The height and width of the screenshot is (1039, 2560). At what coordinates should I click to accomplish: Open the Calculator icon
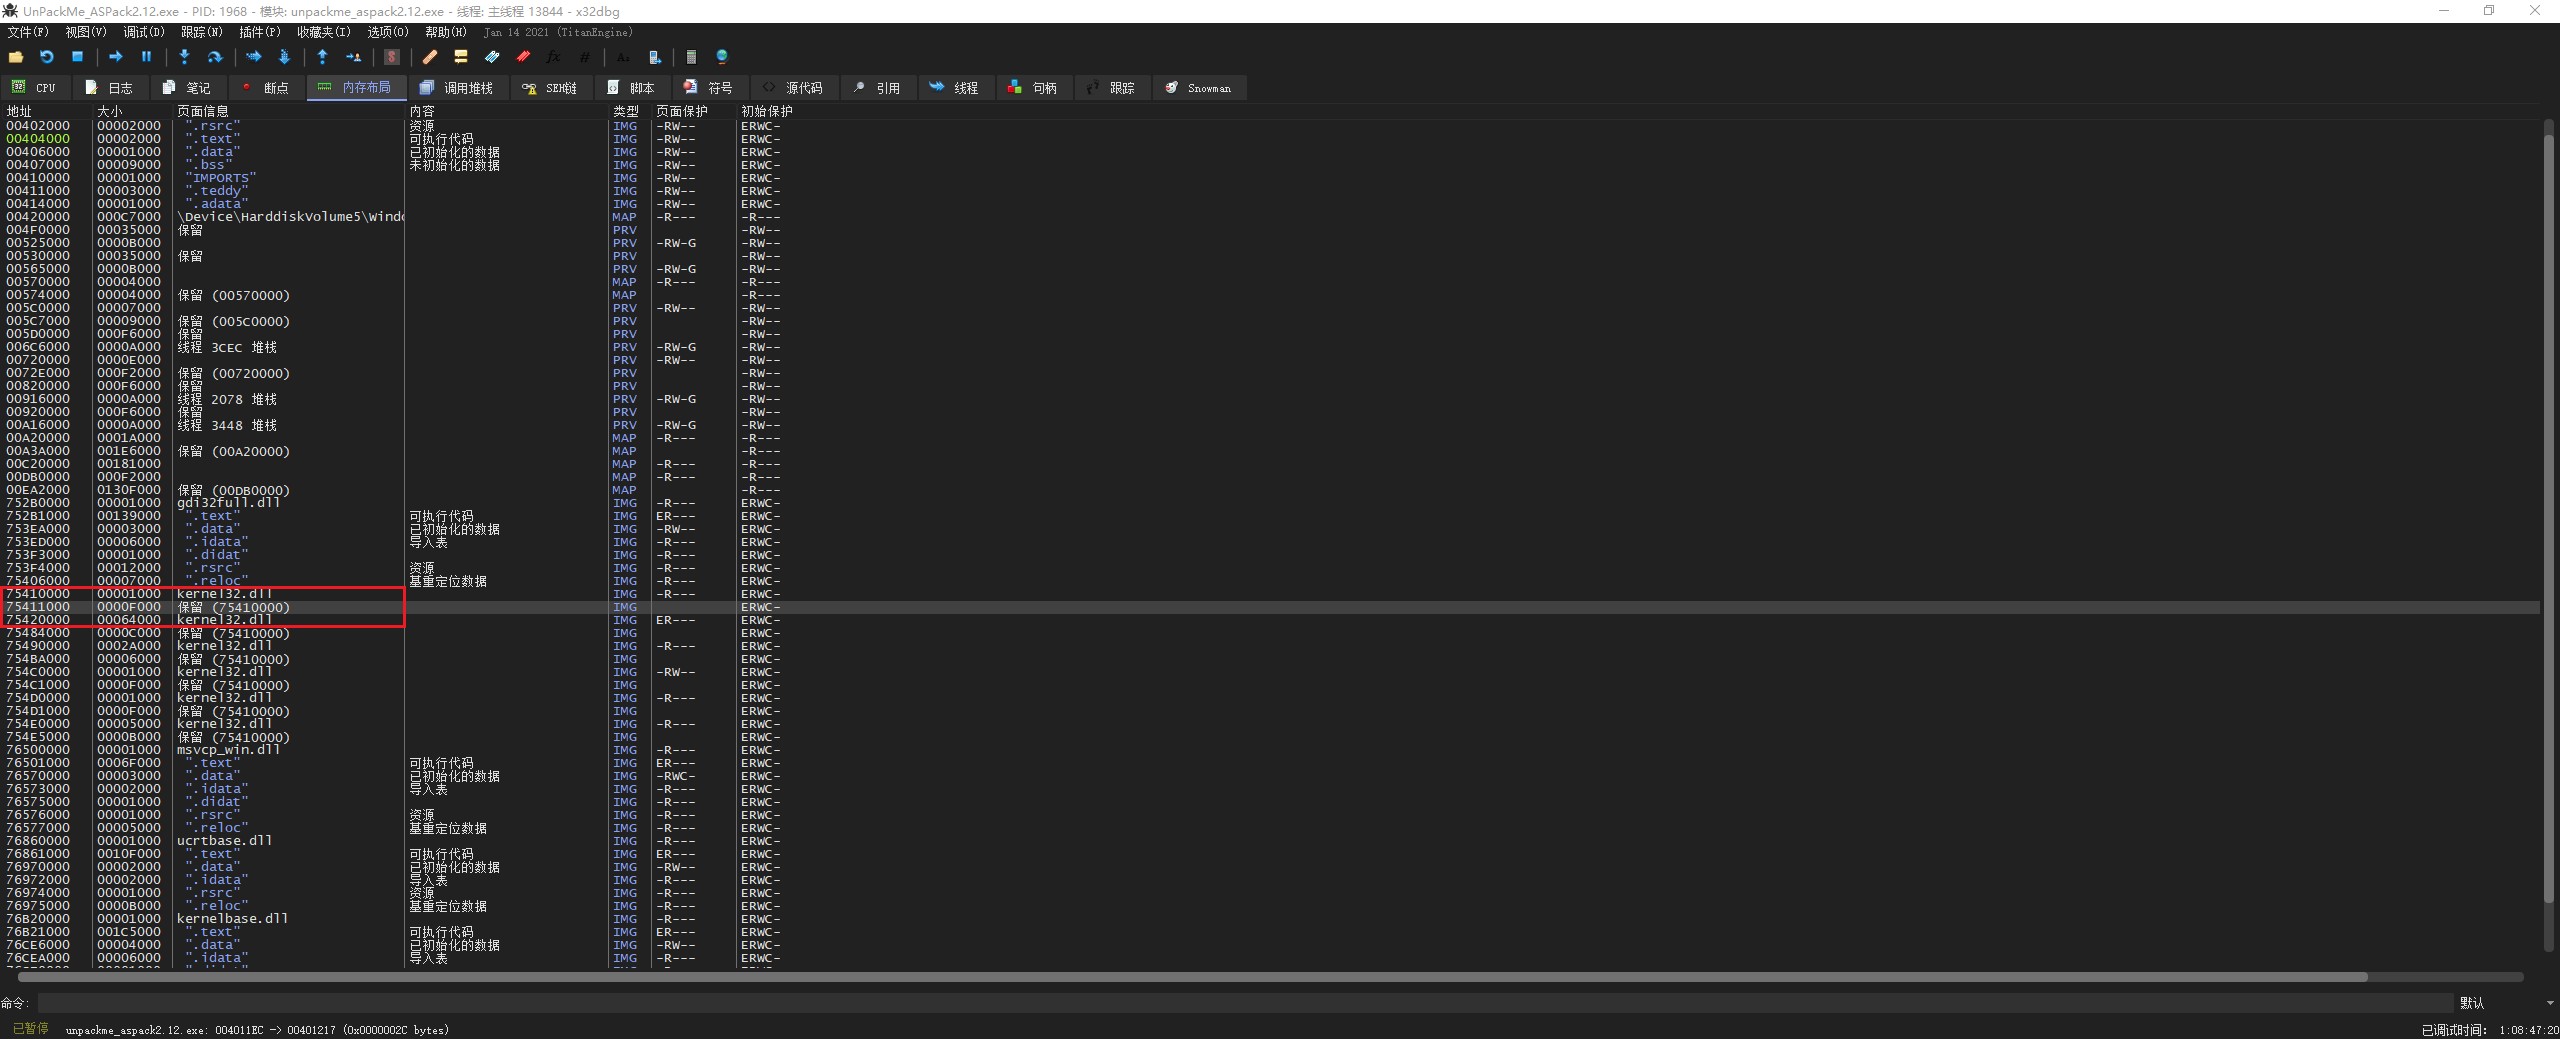coord(691,57)
